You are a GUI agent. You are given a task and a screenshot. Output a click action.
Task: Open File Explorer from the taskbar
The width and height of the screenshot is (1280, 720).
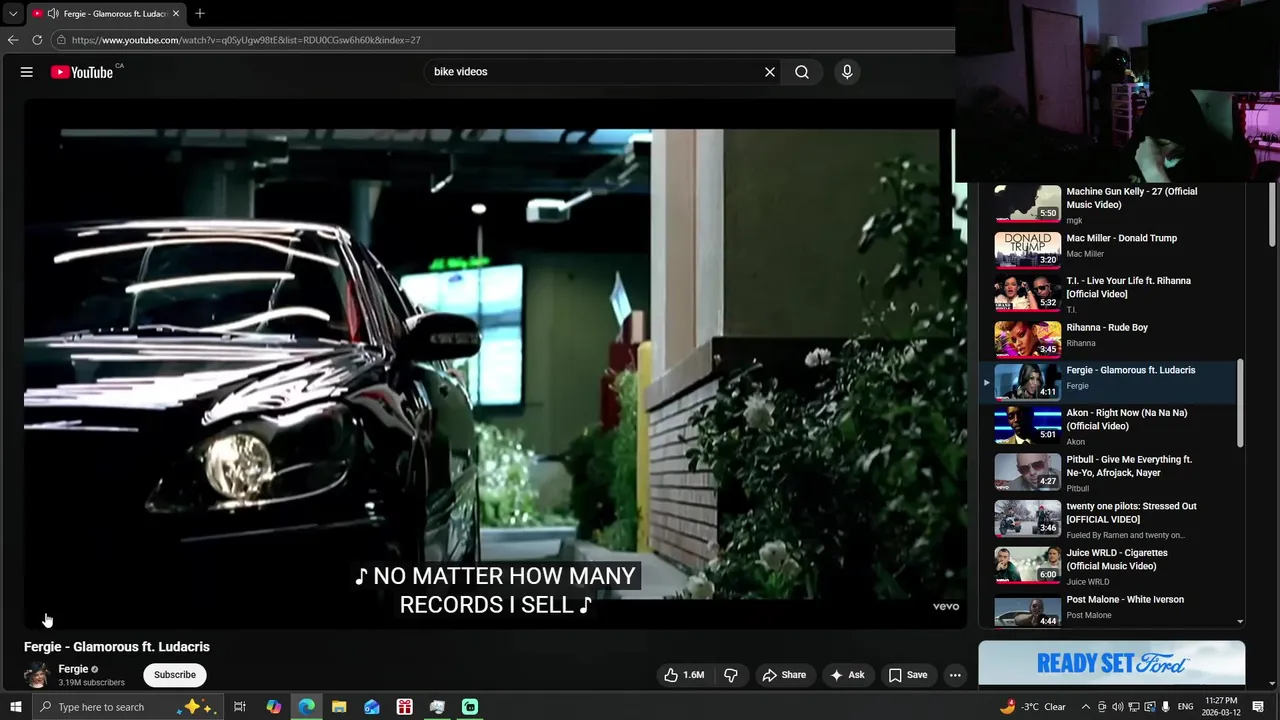(339, 707)
